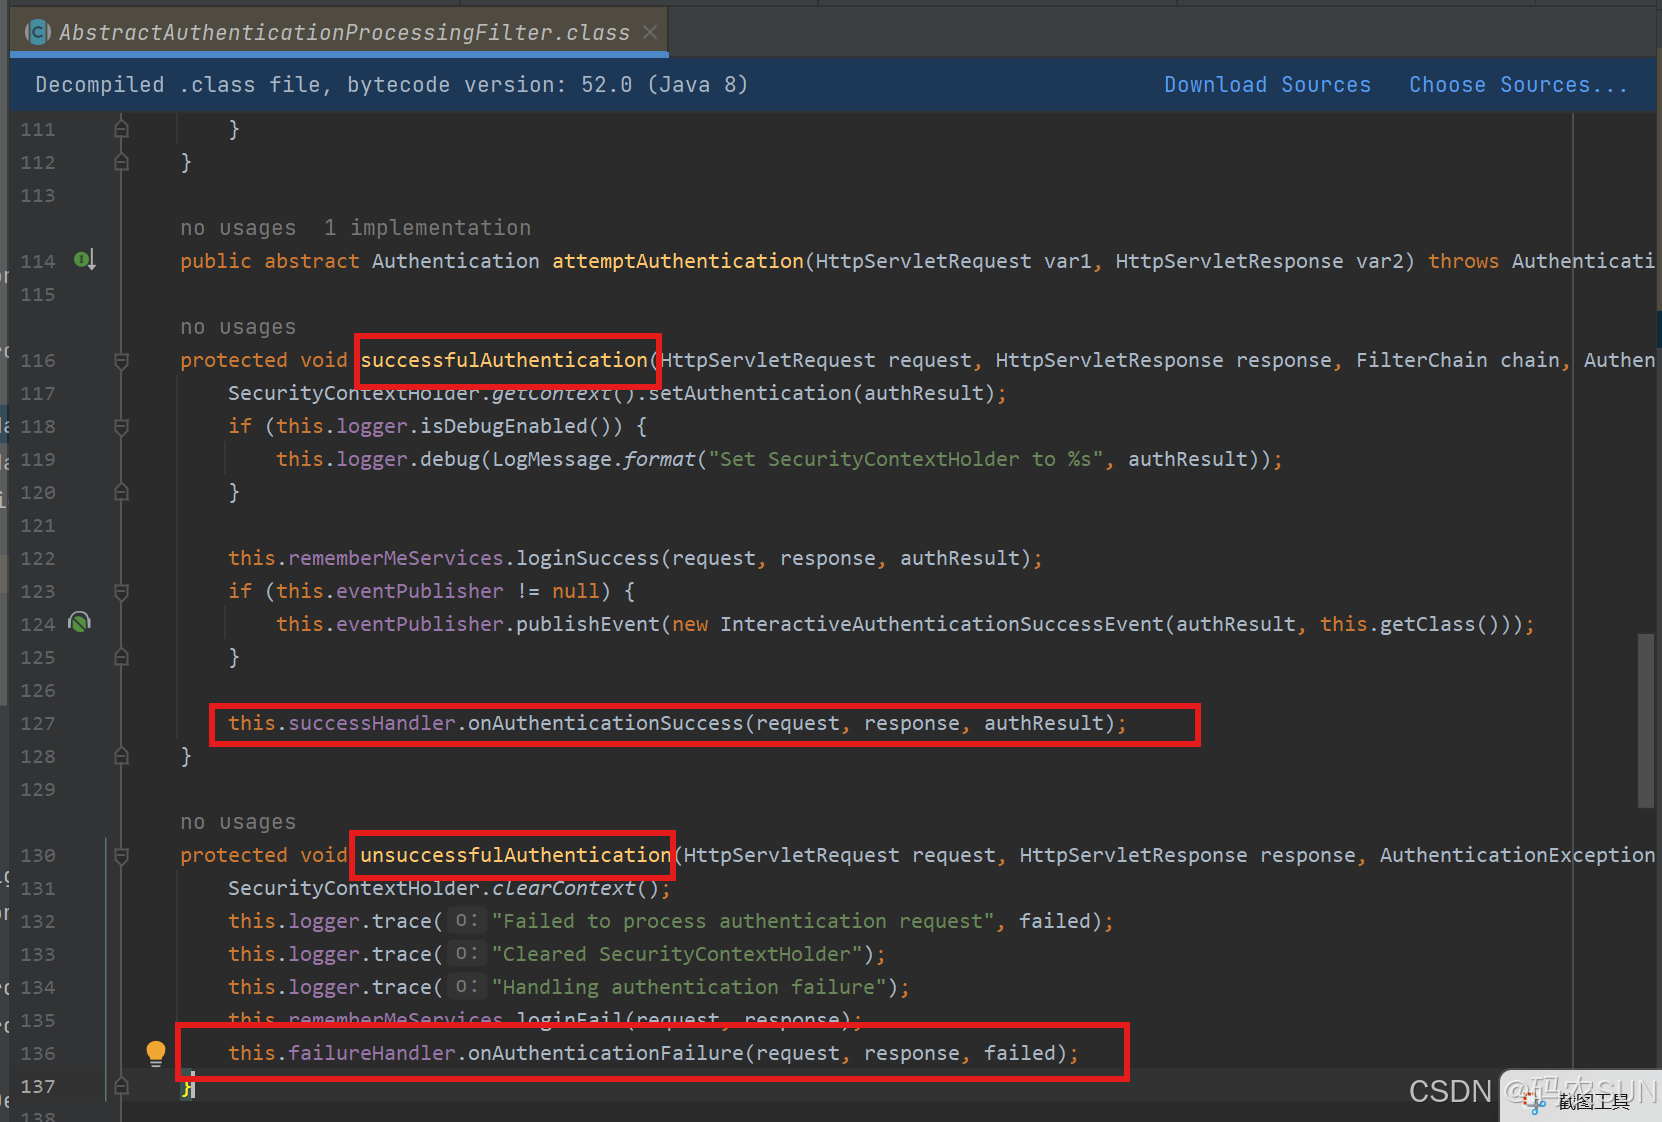Click the parameter hint on the line 133 trace call
The image size is (1662, 1122).
pyautogui.click(x=466, y=953)
